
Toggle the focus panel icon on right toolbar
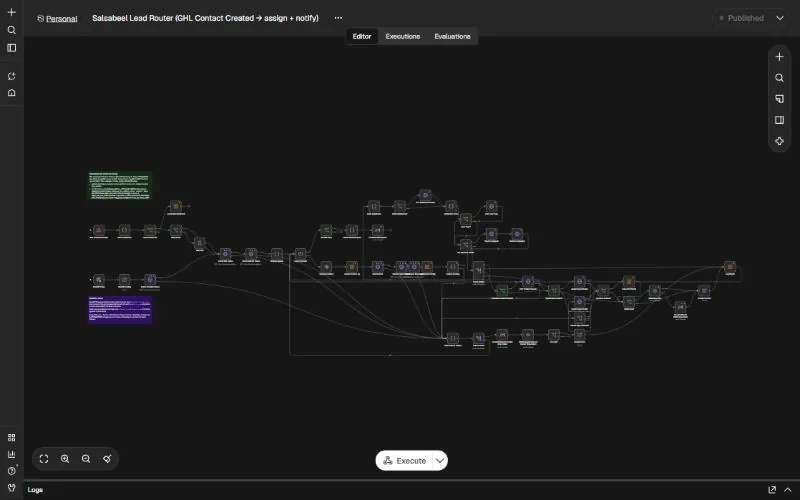click(x=779, y=120)
